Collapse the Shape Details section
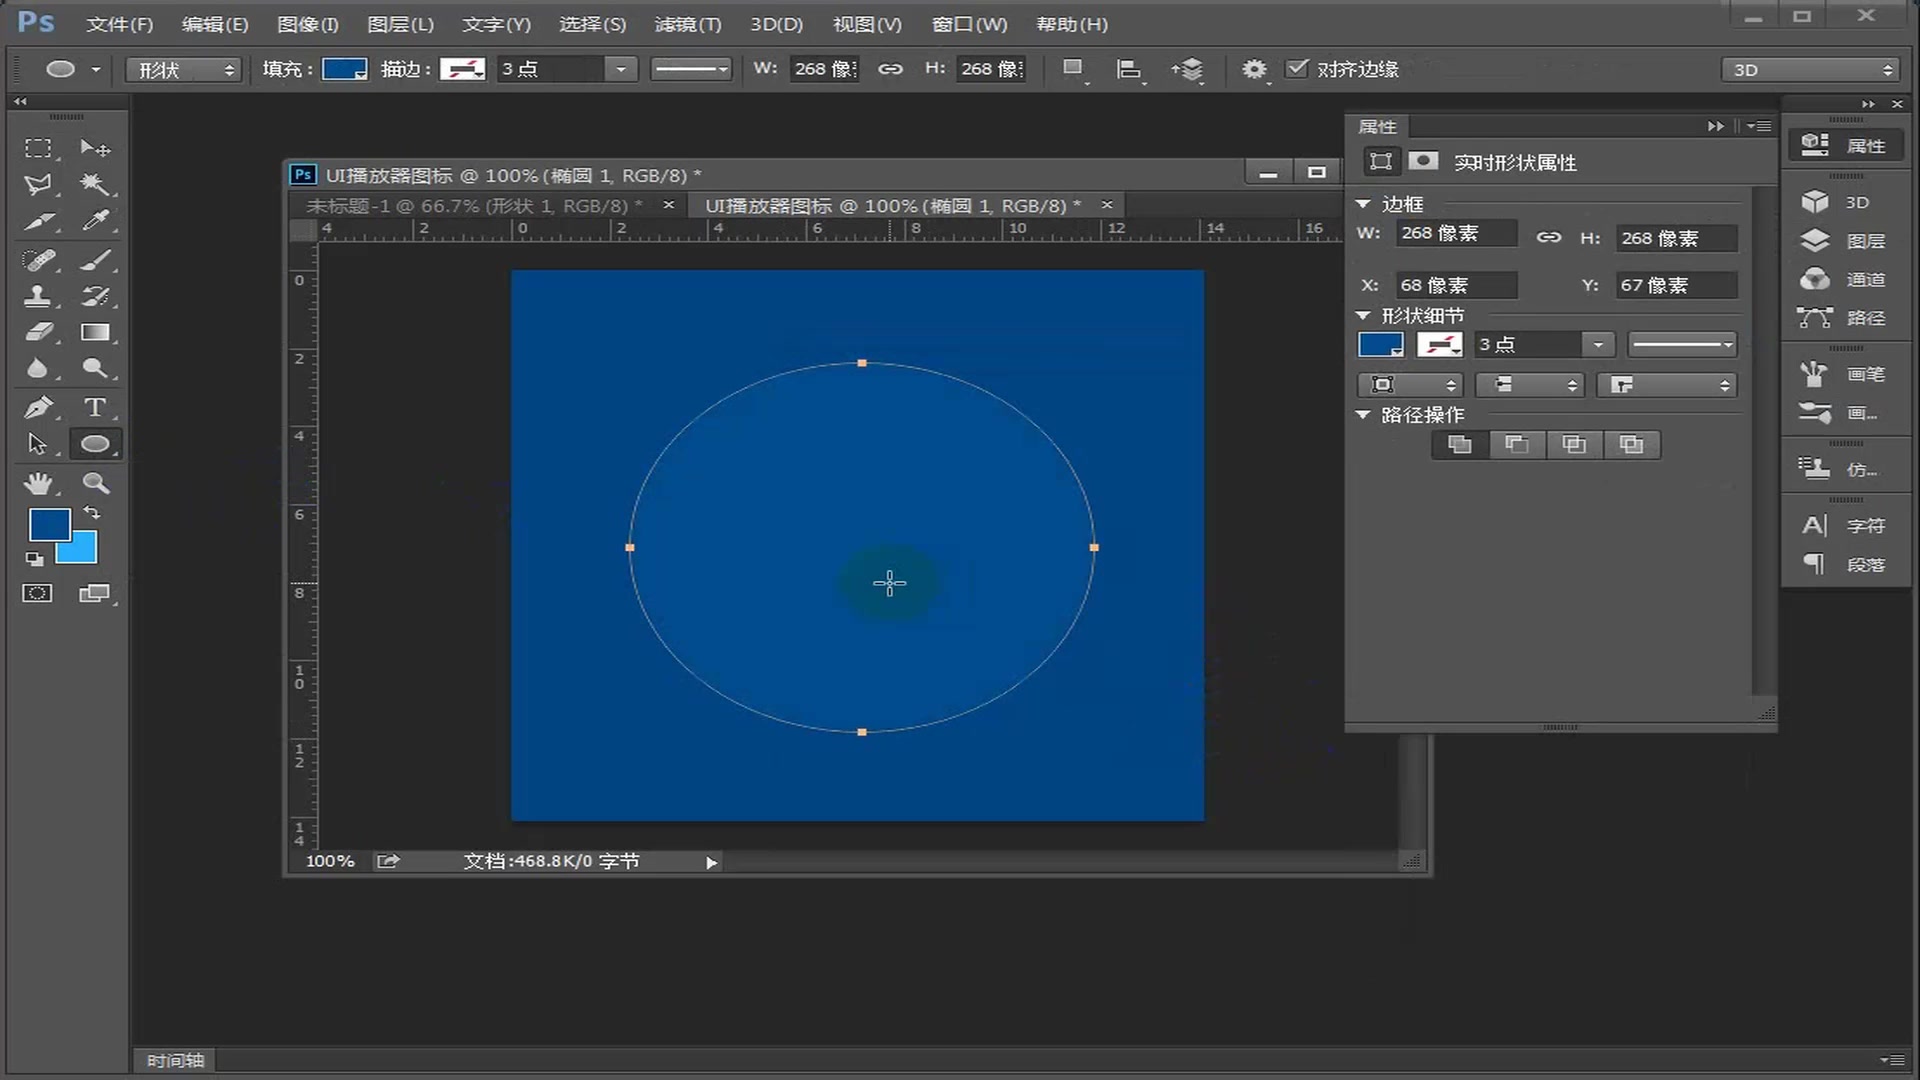This screenshot has height=1080, width=1920. point(1363,315)
